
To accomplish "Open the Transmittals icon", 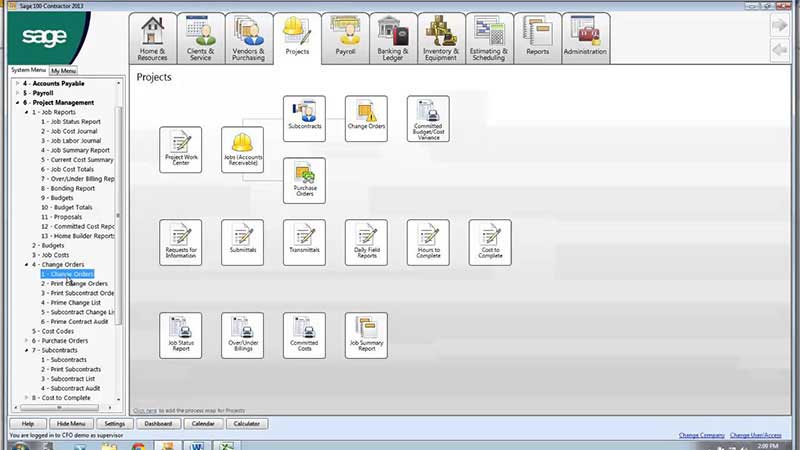I will click(305, 243).
